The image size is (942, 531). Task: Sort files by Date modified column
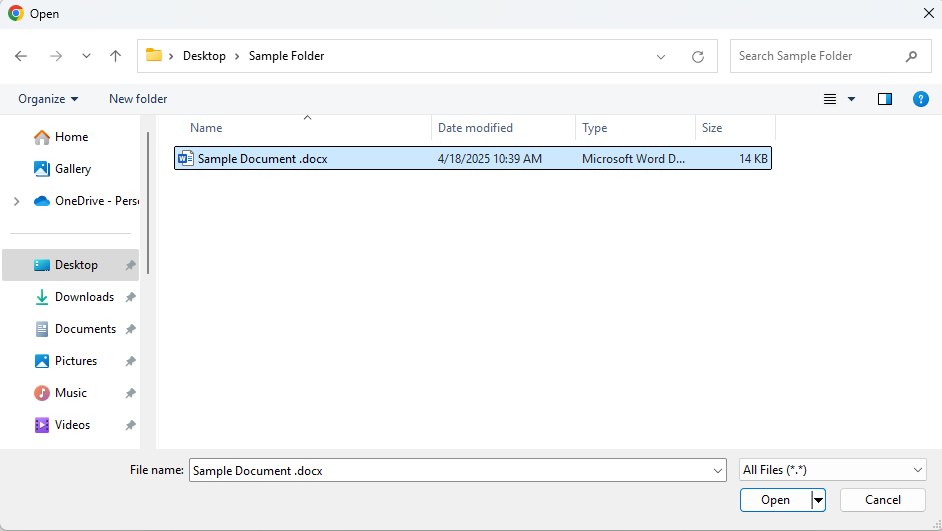coord(475,128)
